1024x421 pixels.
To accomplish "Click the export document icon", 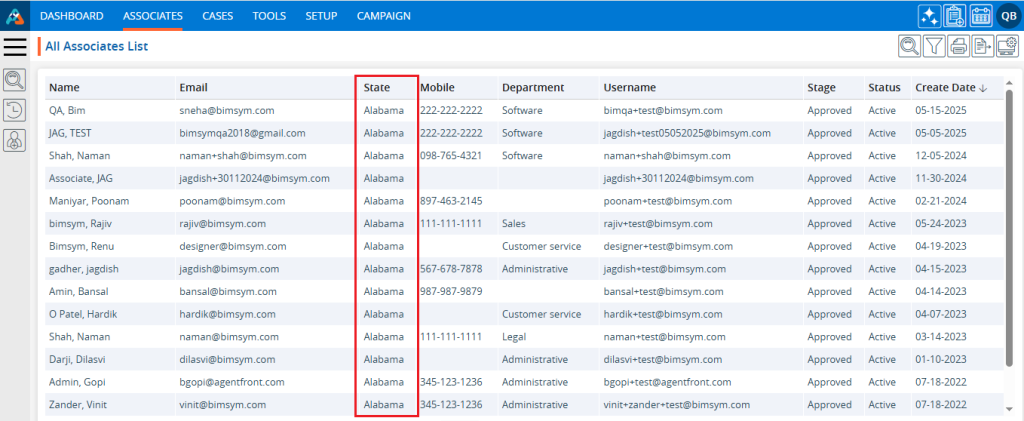I will [982, 45].
